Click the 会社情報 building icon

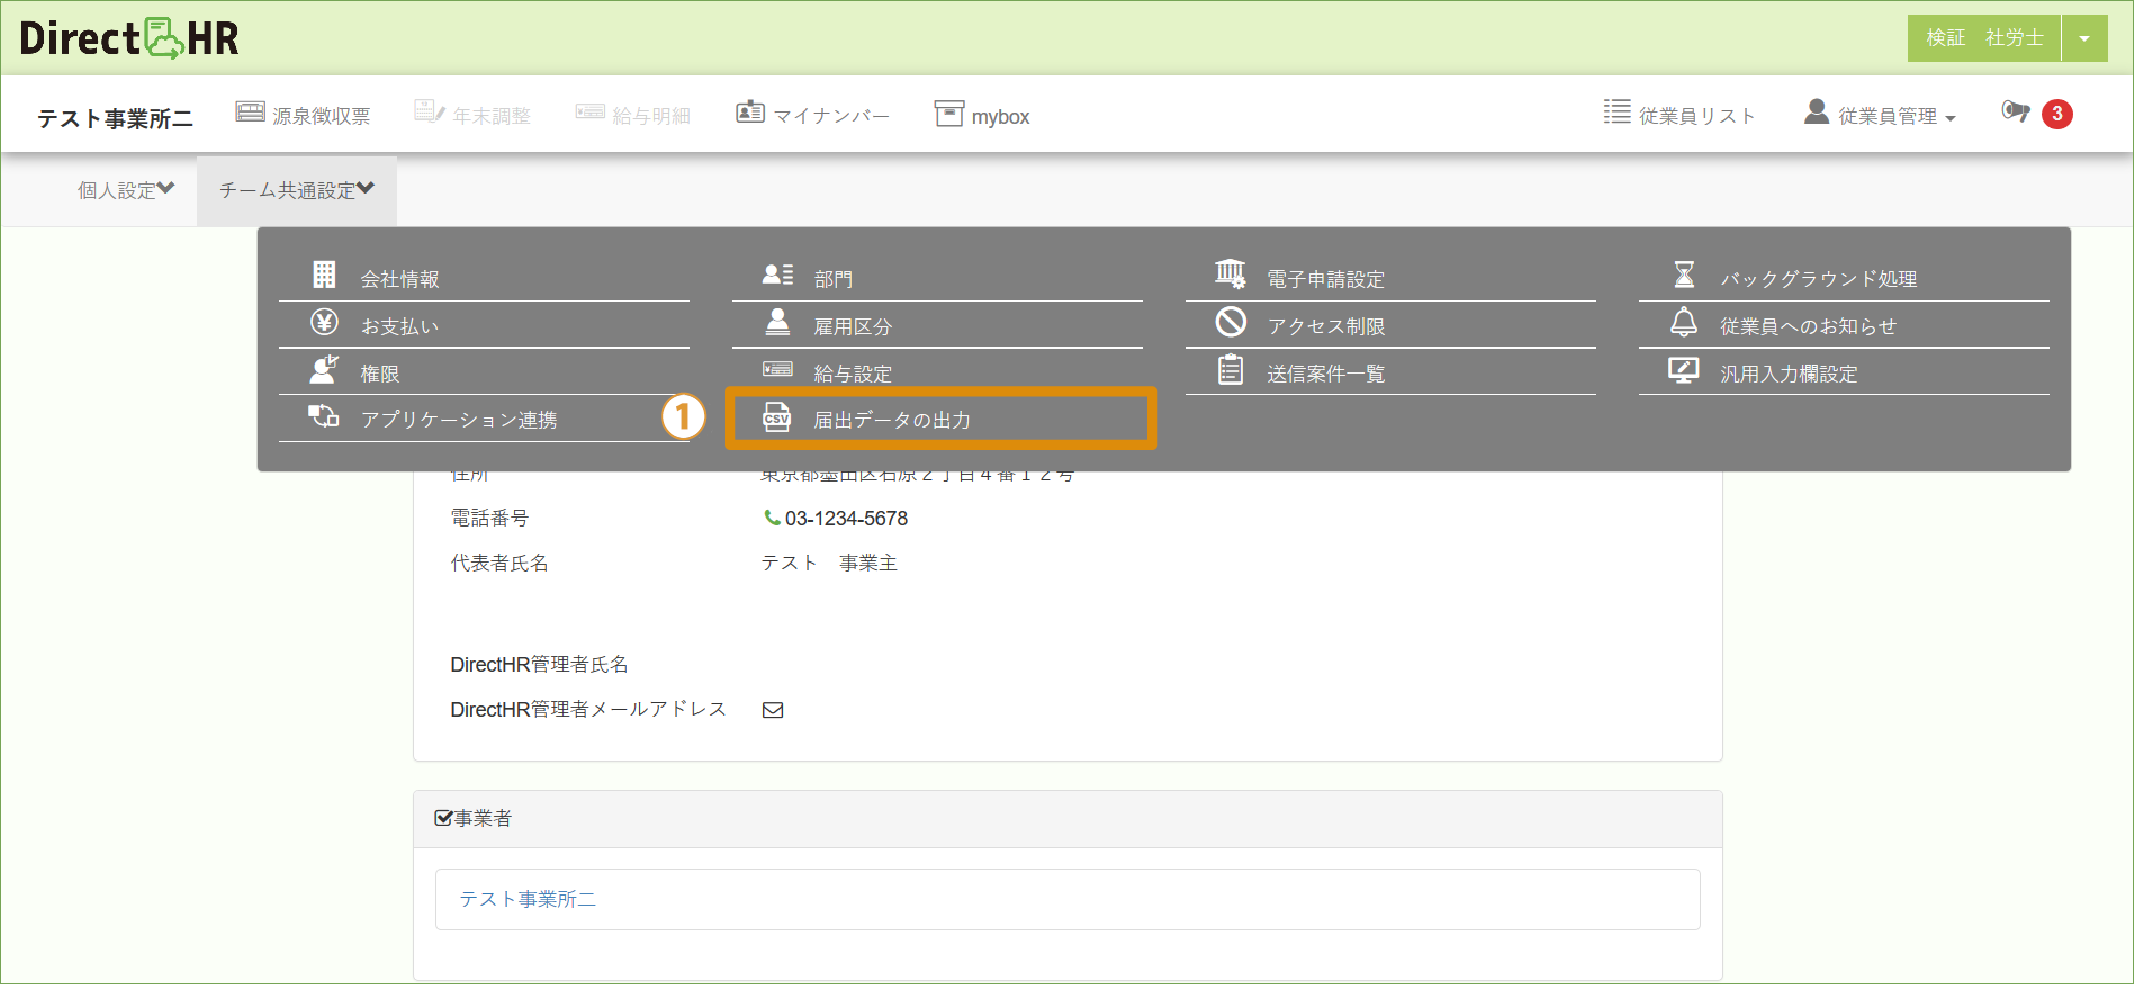tap(324, 274)
